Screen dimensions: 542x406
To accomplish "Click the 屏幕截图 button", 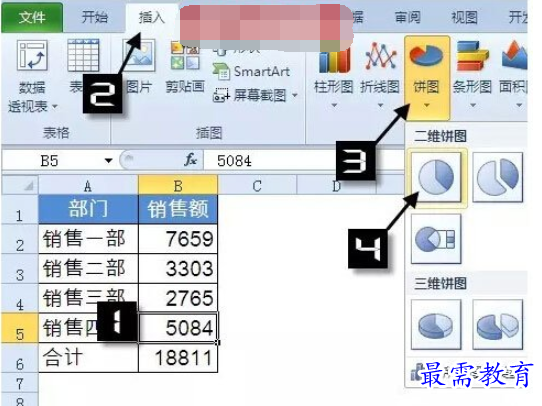I will (250, 95).
